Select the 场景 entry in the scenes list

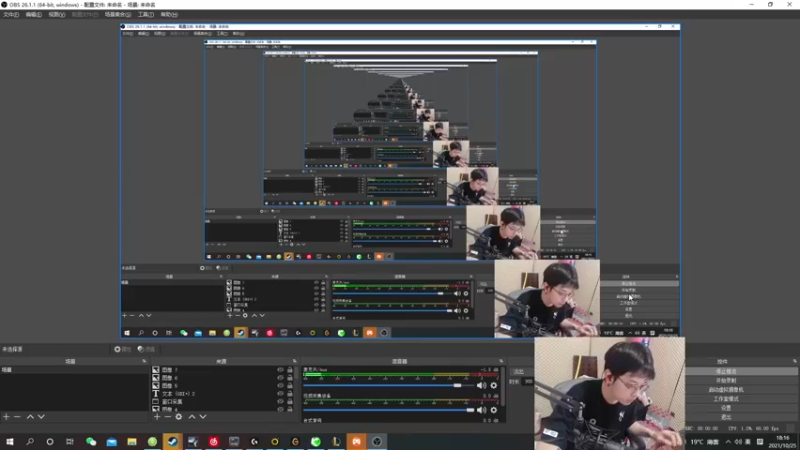(x=74, y=370)
